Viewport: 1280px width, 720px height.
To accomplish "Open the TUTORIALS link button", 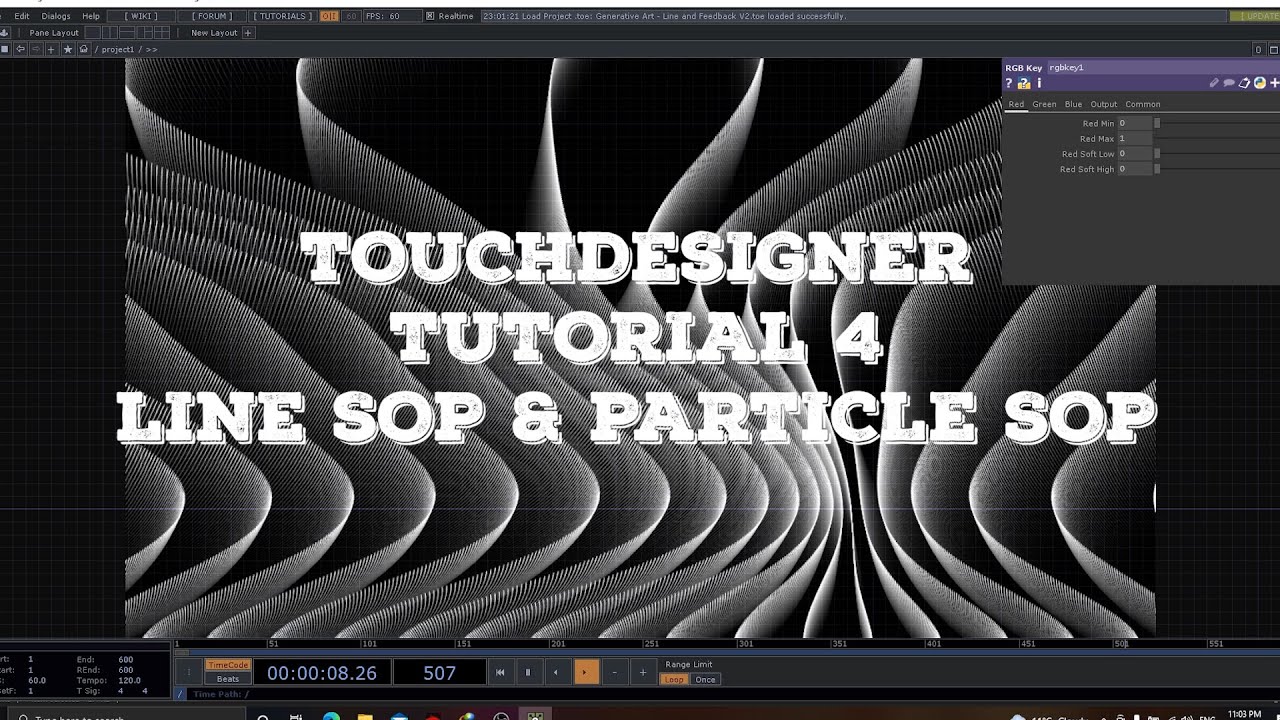I will (282, 16).
